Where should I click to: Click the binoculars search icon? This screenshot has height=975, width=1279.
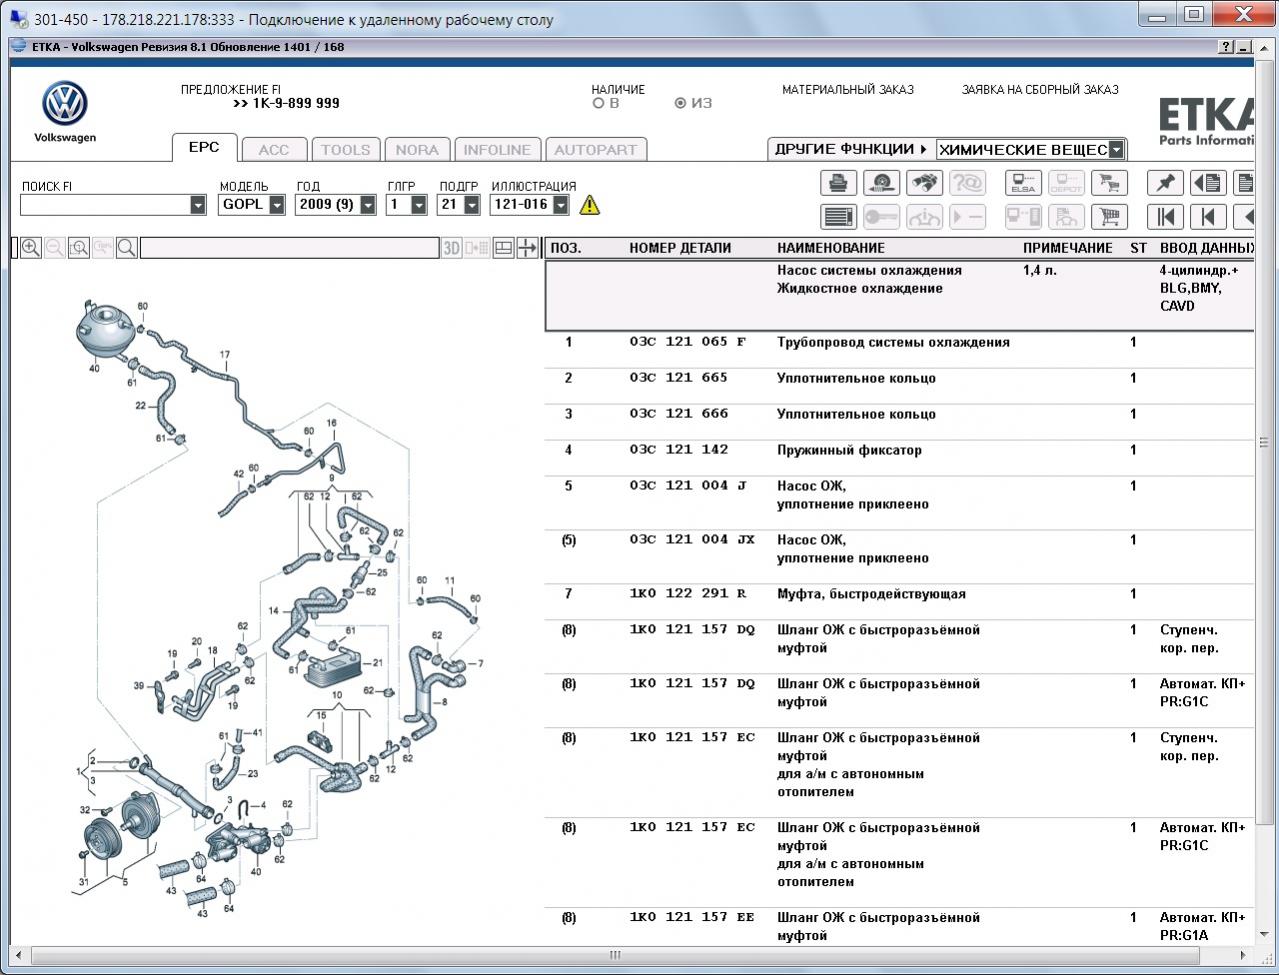pos(924,183)
